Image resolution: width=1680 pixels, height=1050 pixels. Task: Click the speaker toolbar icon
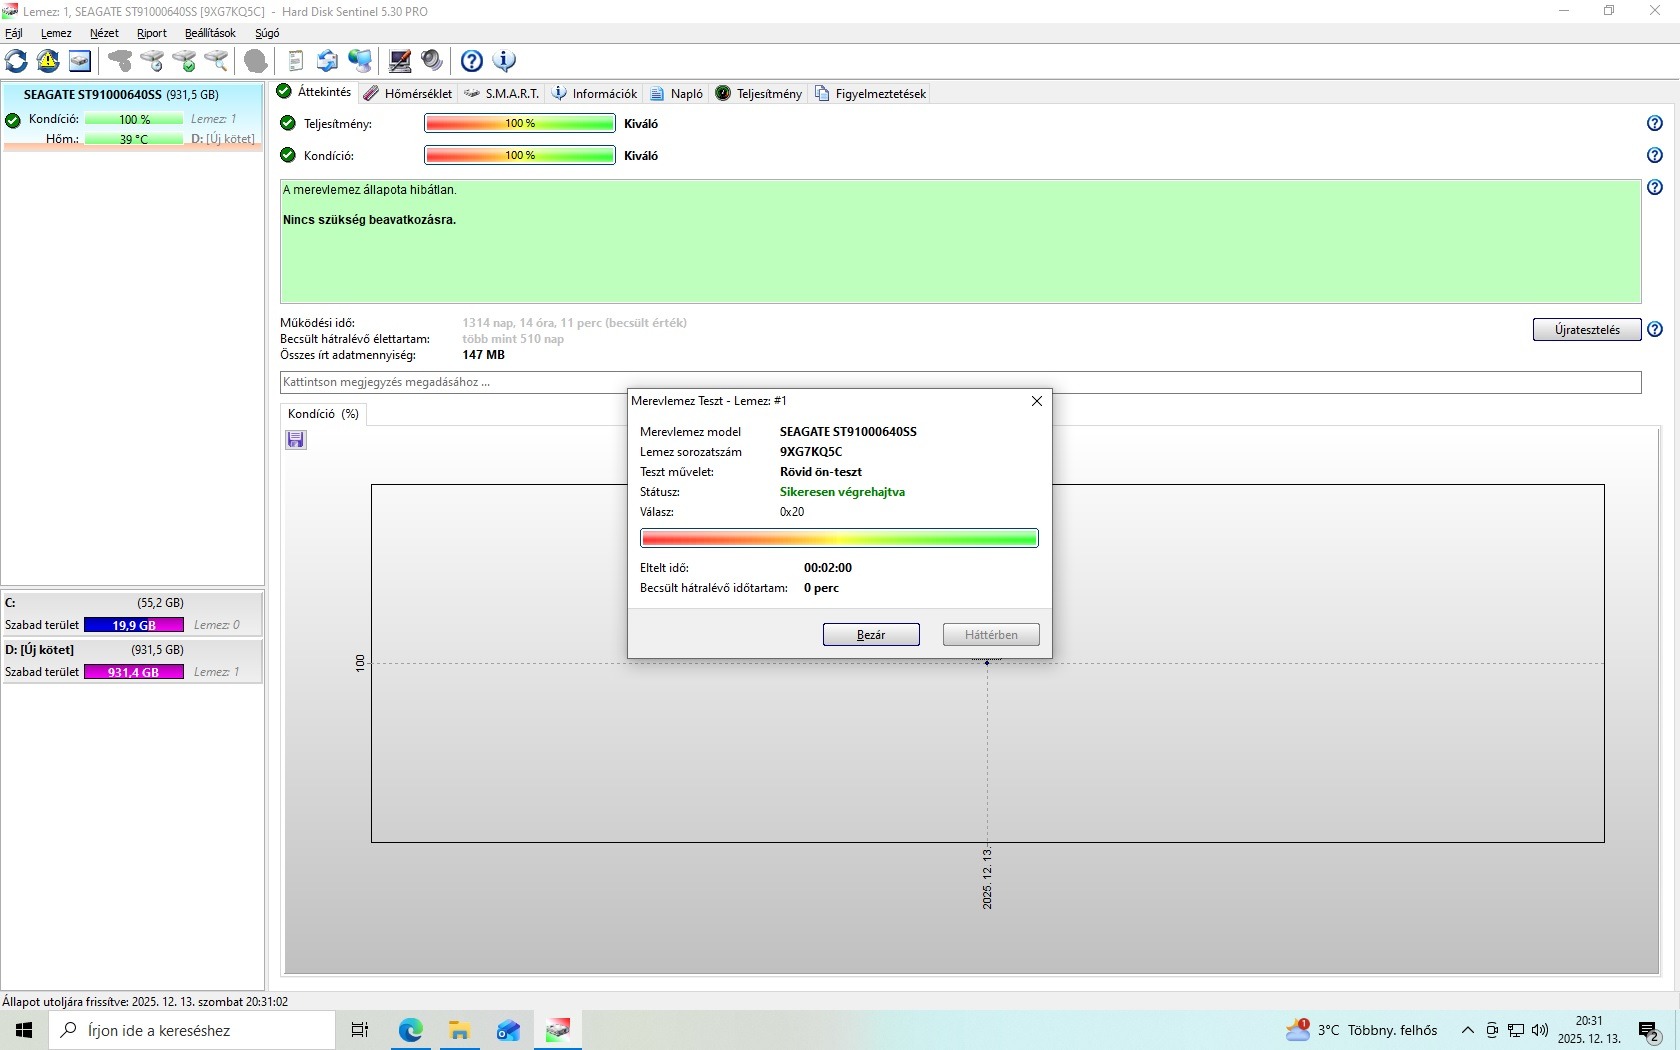tap(432, 61)
